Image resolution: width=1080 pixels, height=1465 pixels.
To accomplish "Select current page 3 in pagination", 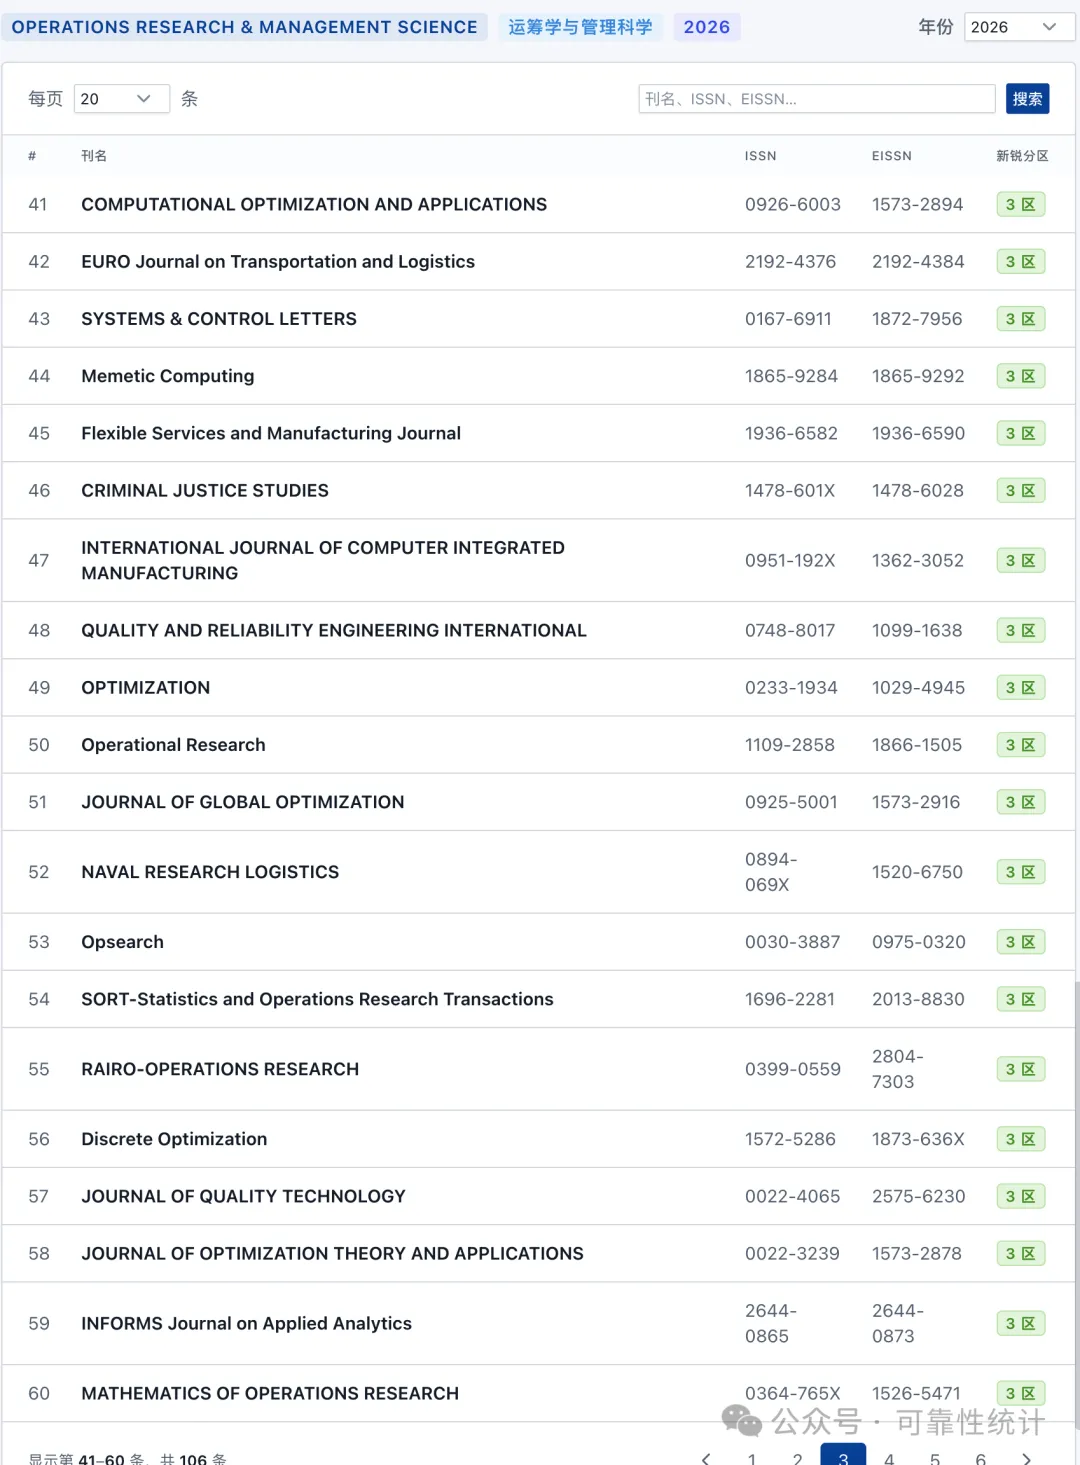I will tap(843, 1456).
